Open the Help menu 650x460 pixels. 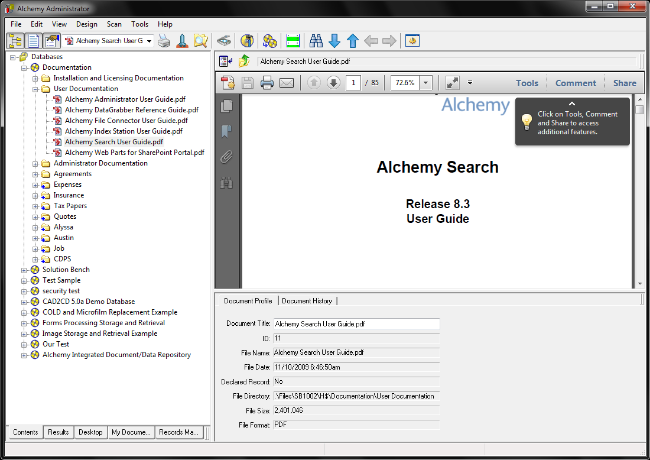165,24
